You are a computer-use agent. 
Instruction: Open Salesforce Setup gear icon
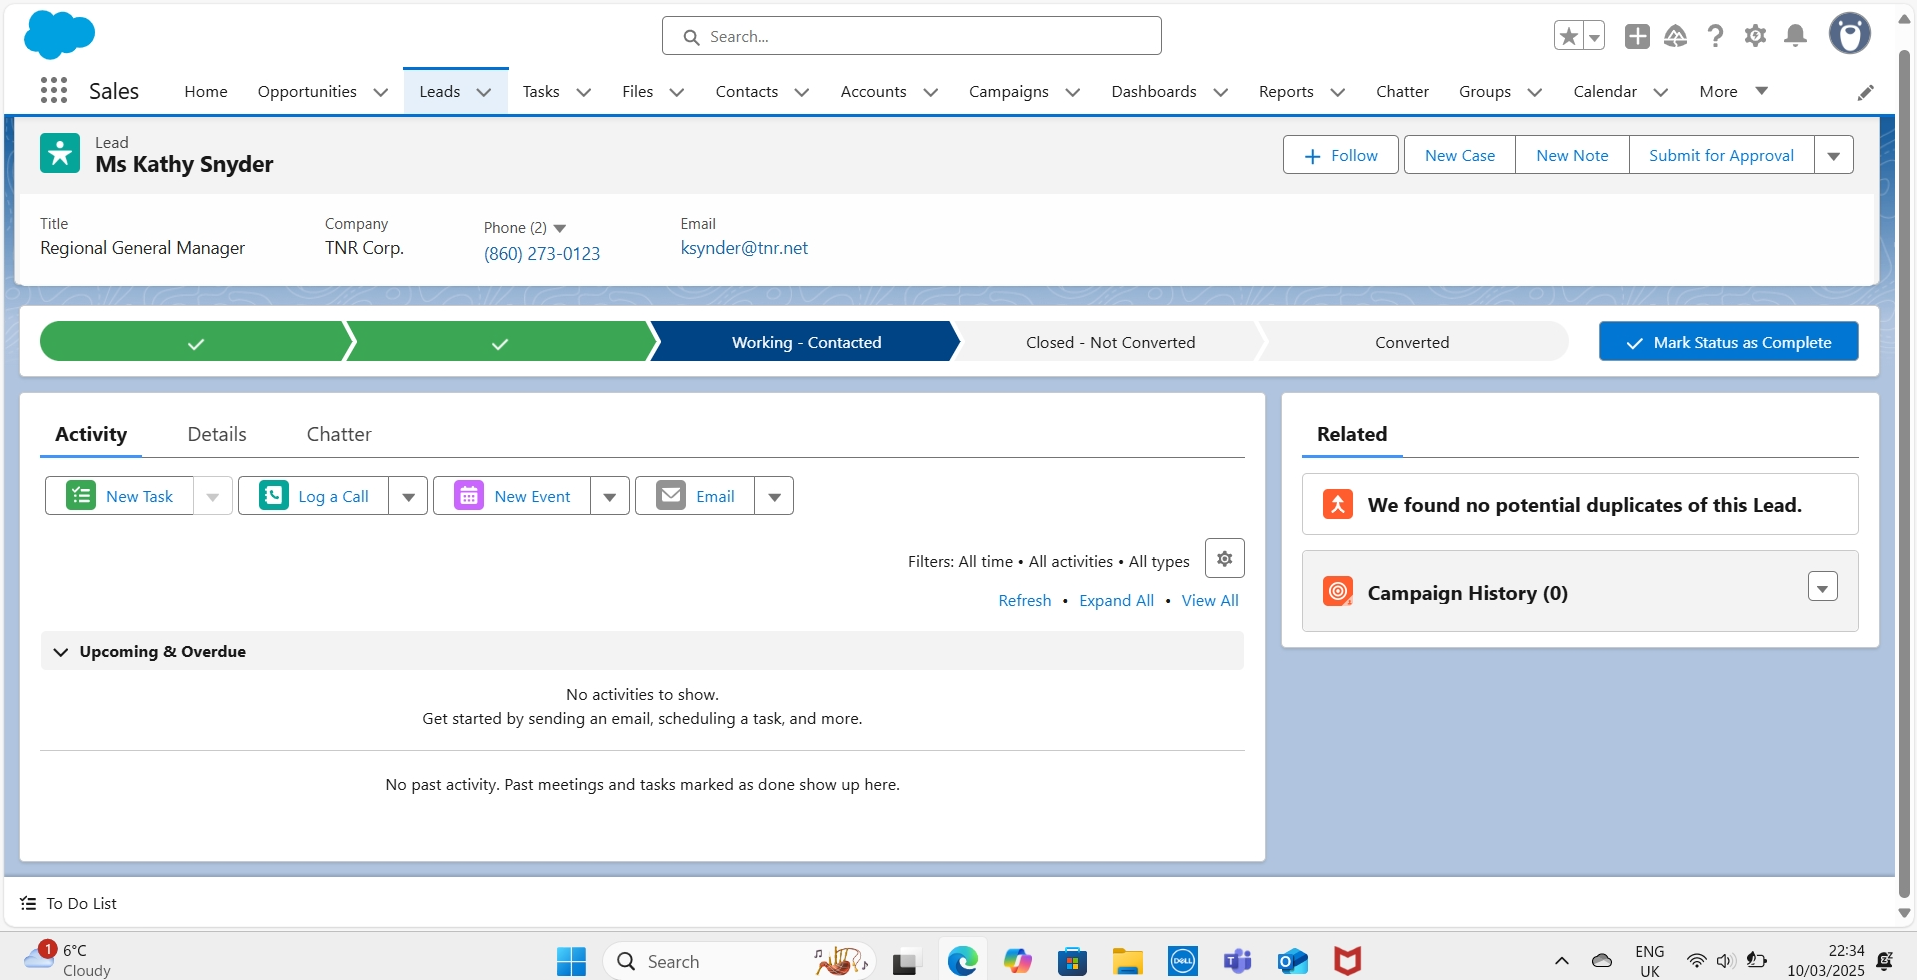(1756, 35)
